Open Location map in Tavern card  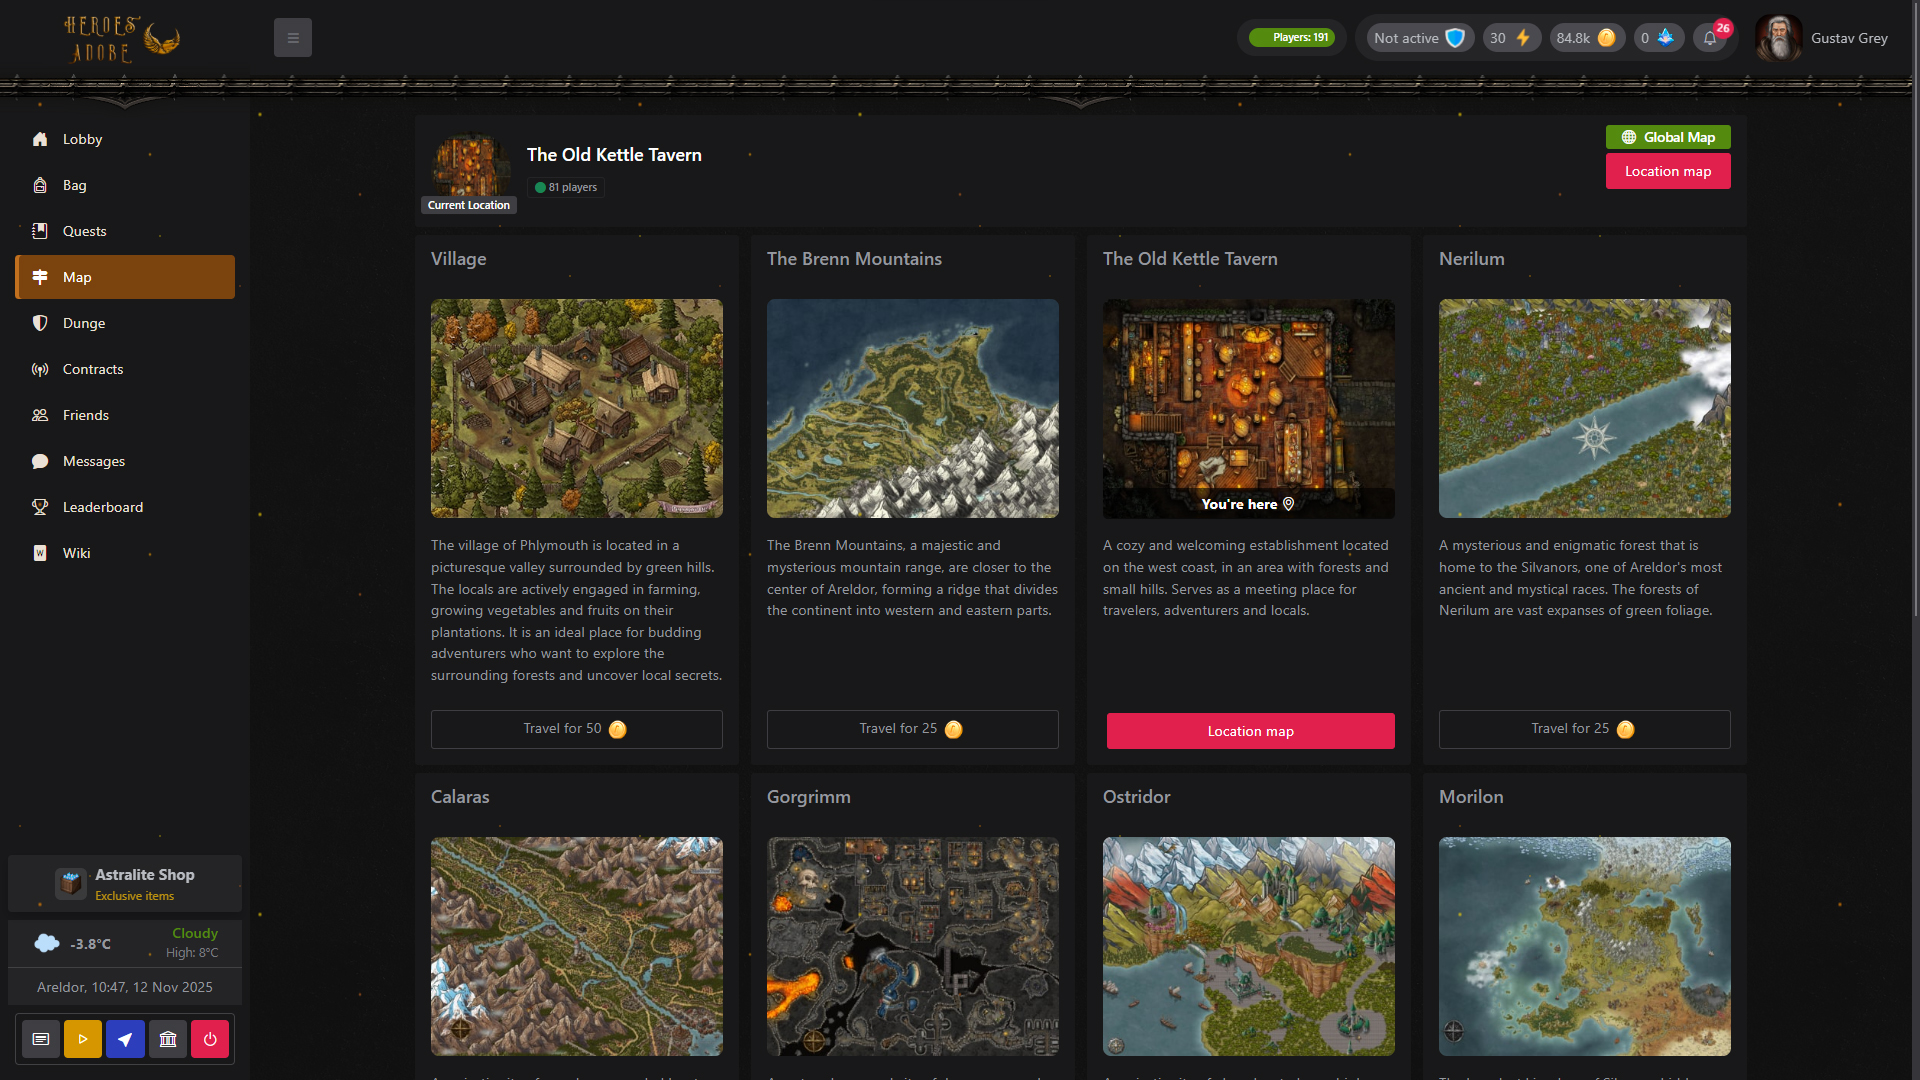1250,731
